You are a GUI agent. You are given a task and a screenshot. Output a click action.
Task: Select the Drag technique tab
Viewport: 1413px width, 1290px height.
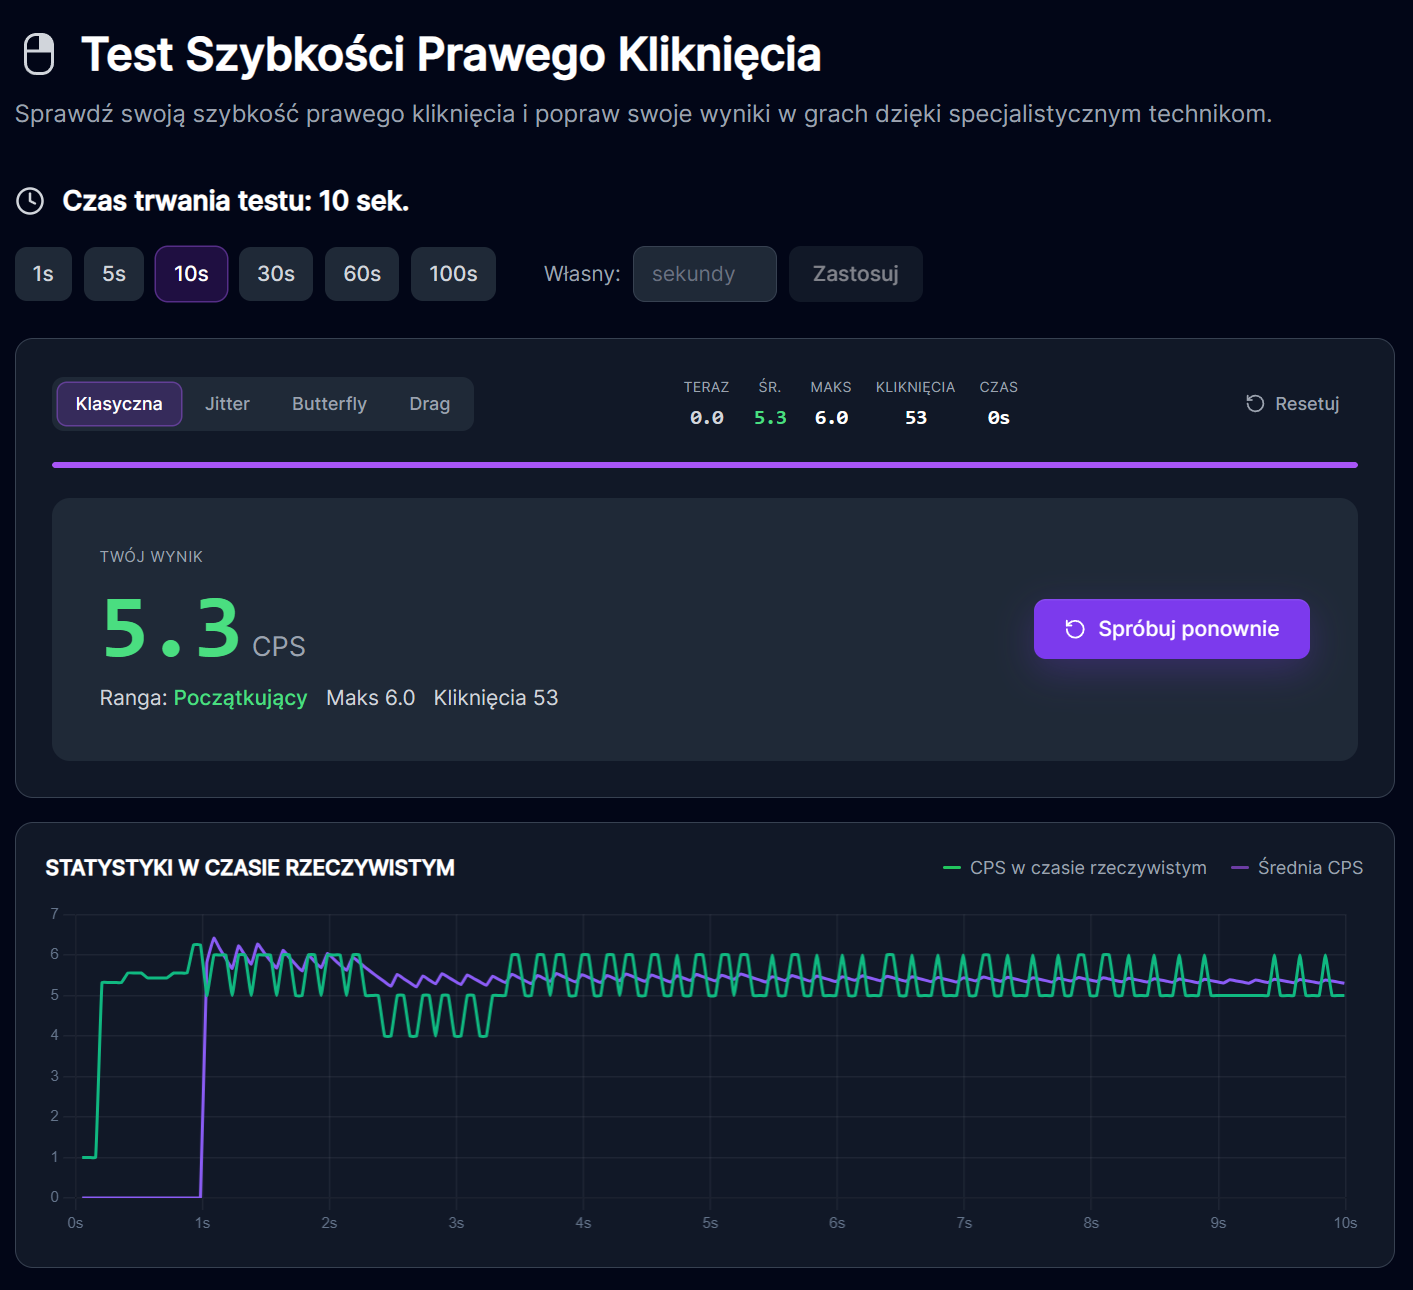point(430,404)
